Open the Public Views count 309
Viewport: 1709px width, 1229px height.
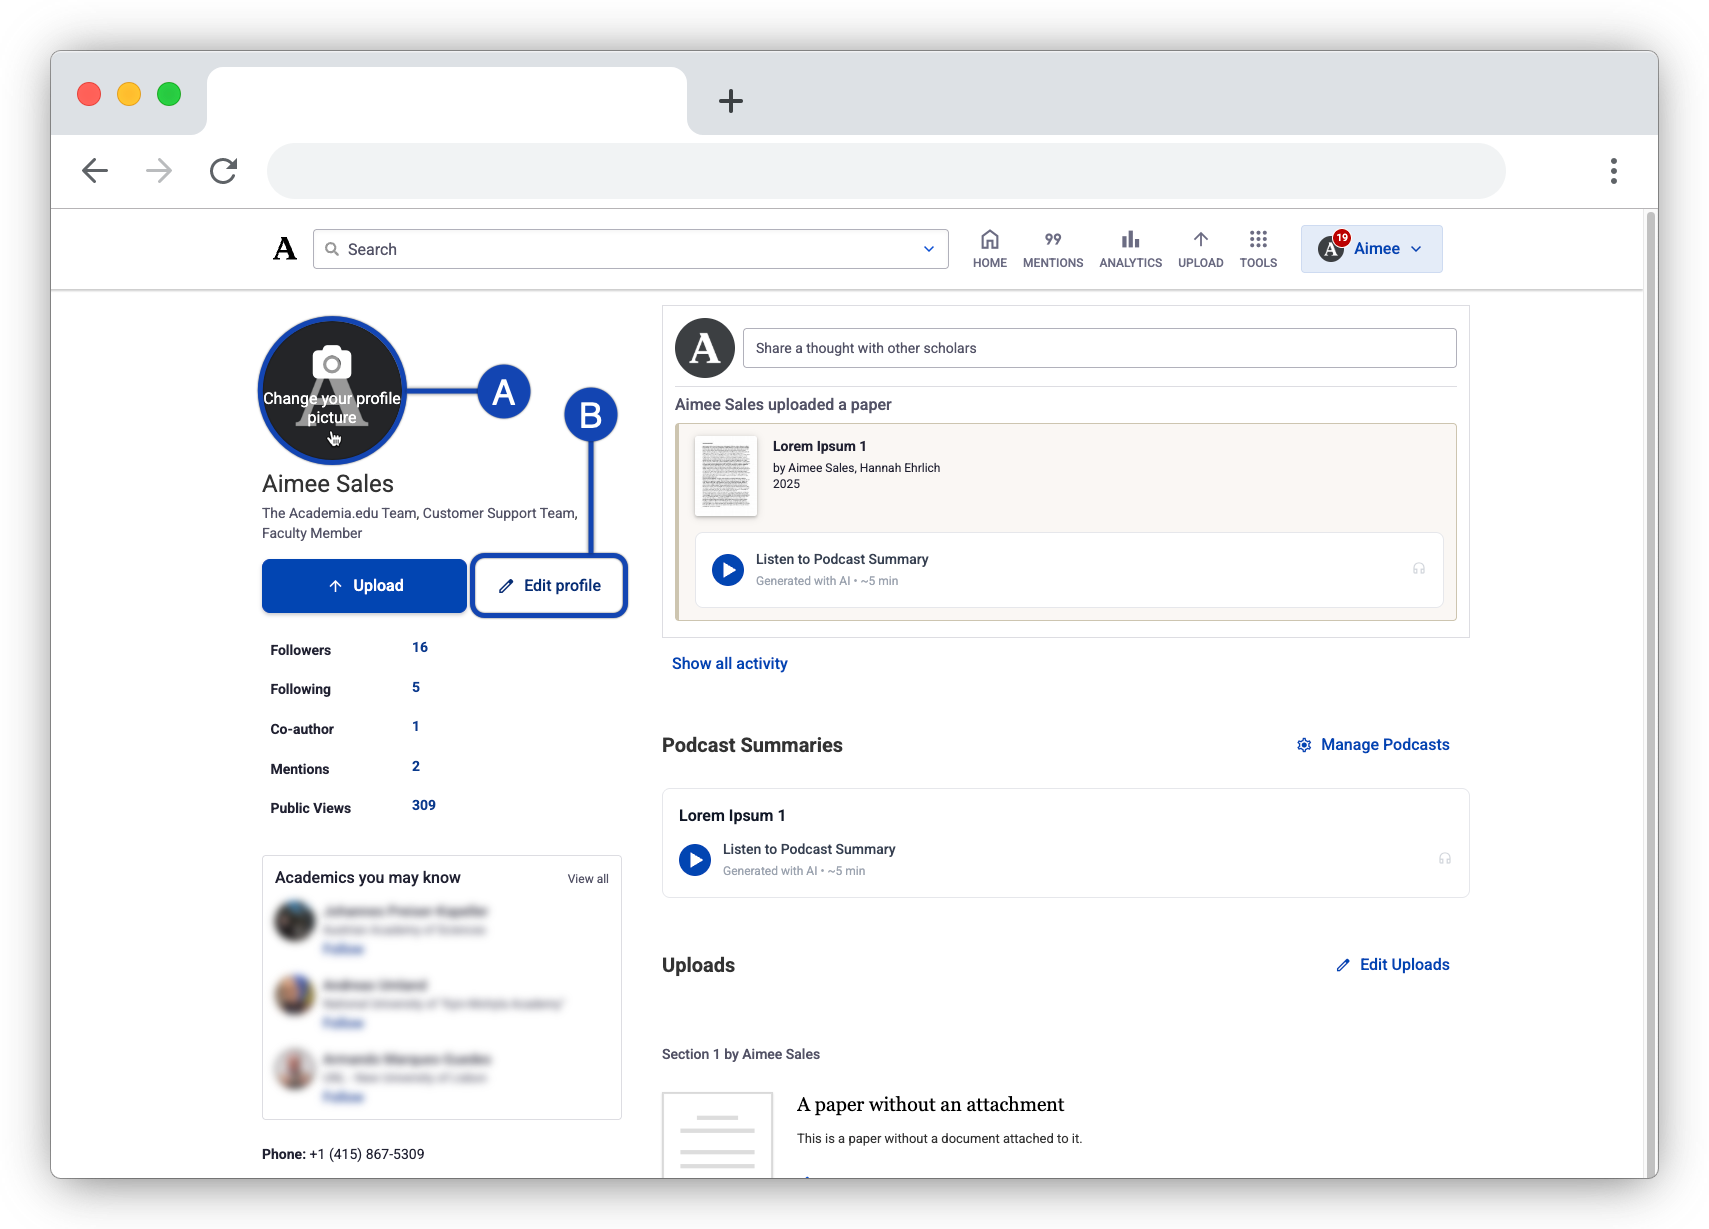click(x=424, y=806)
